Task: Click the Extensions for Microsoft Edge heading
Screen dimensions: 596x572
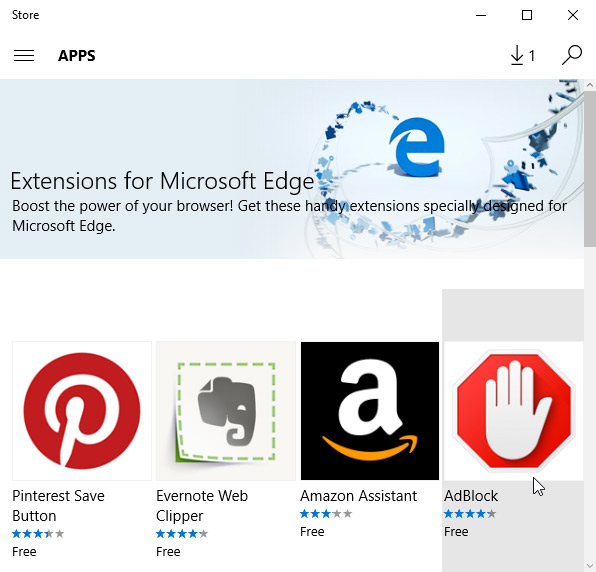Action: [162, 181]
